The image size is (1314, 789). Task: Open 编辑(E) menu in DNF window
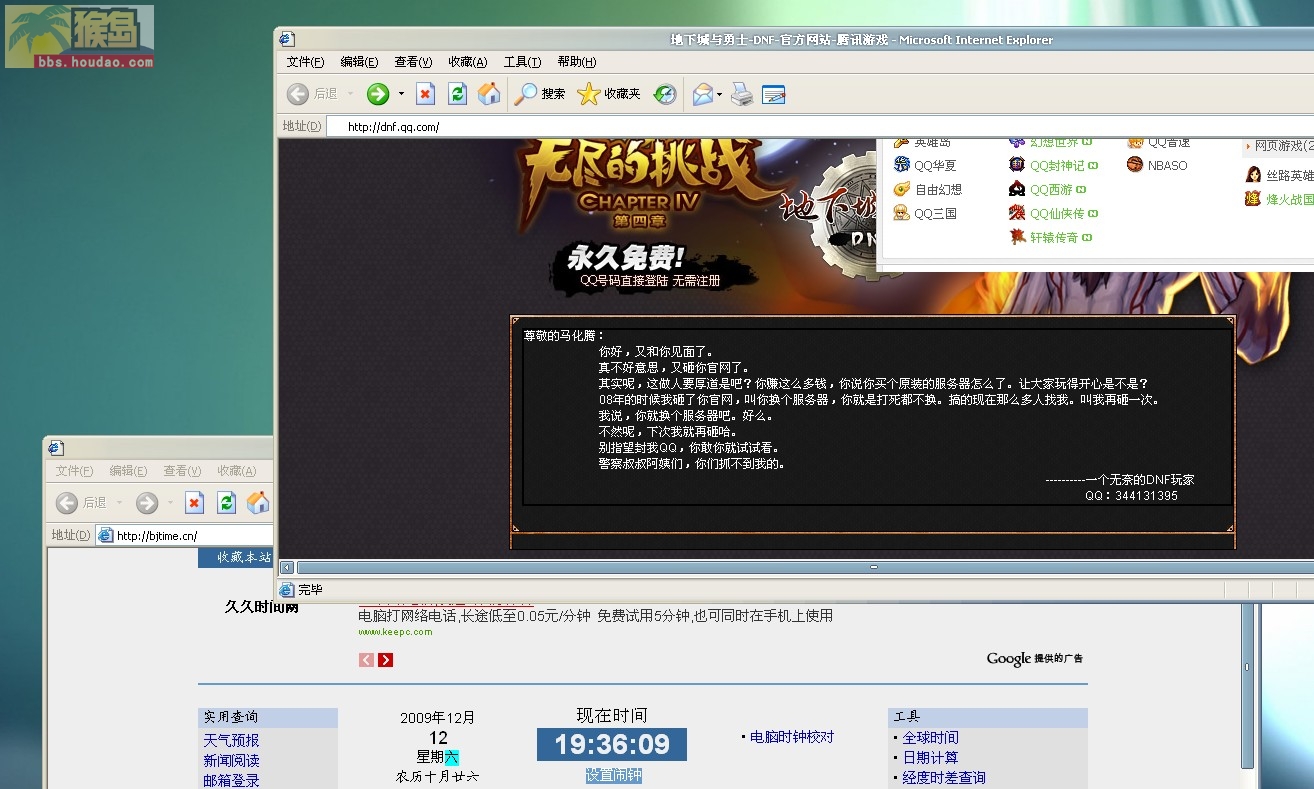(359, 62)
